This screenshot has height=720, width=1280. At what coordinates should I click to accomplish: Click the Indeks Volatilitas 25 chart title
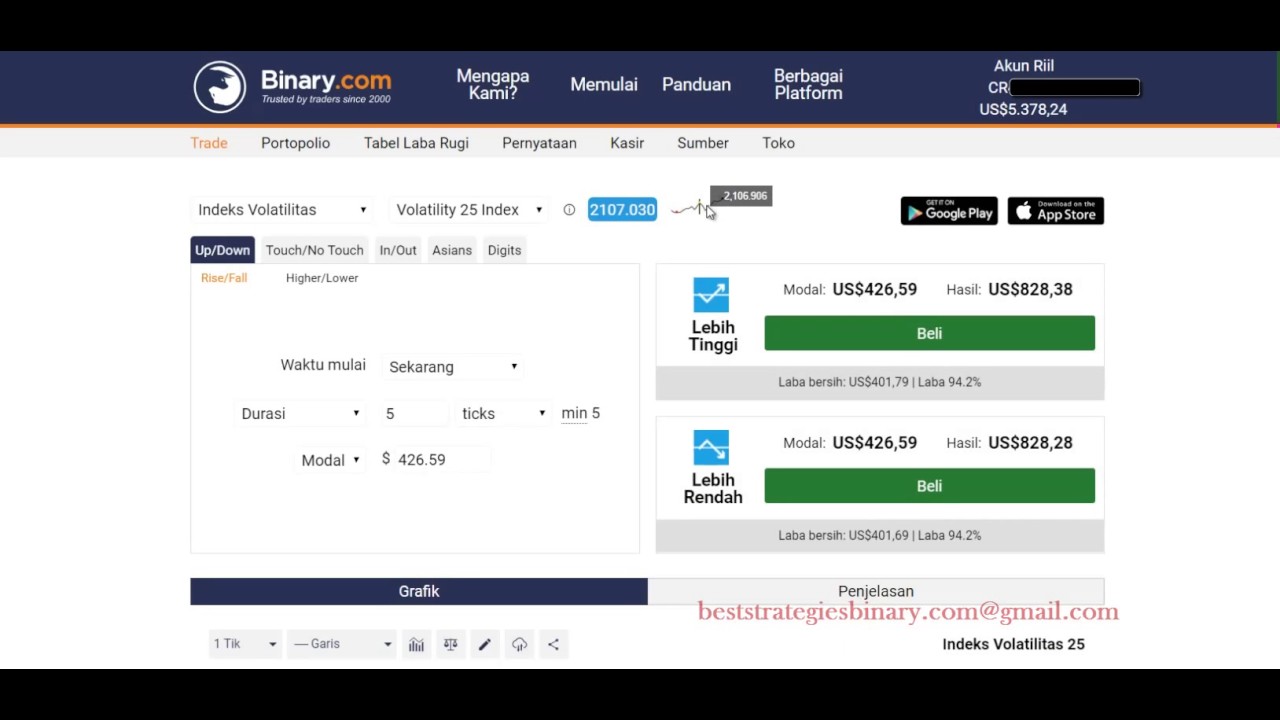[1013, 644]
